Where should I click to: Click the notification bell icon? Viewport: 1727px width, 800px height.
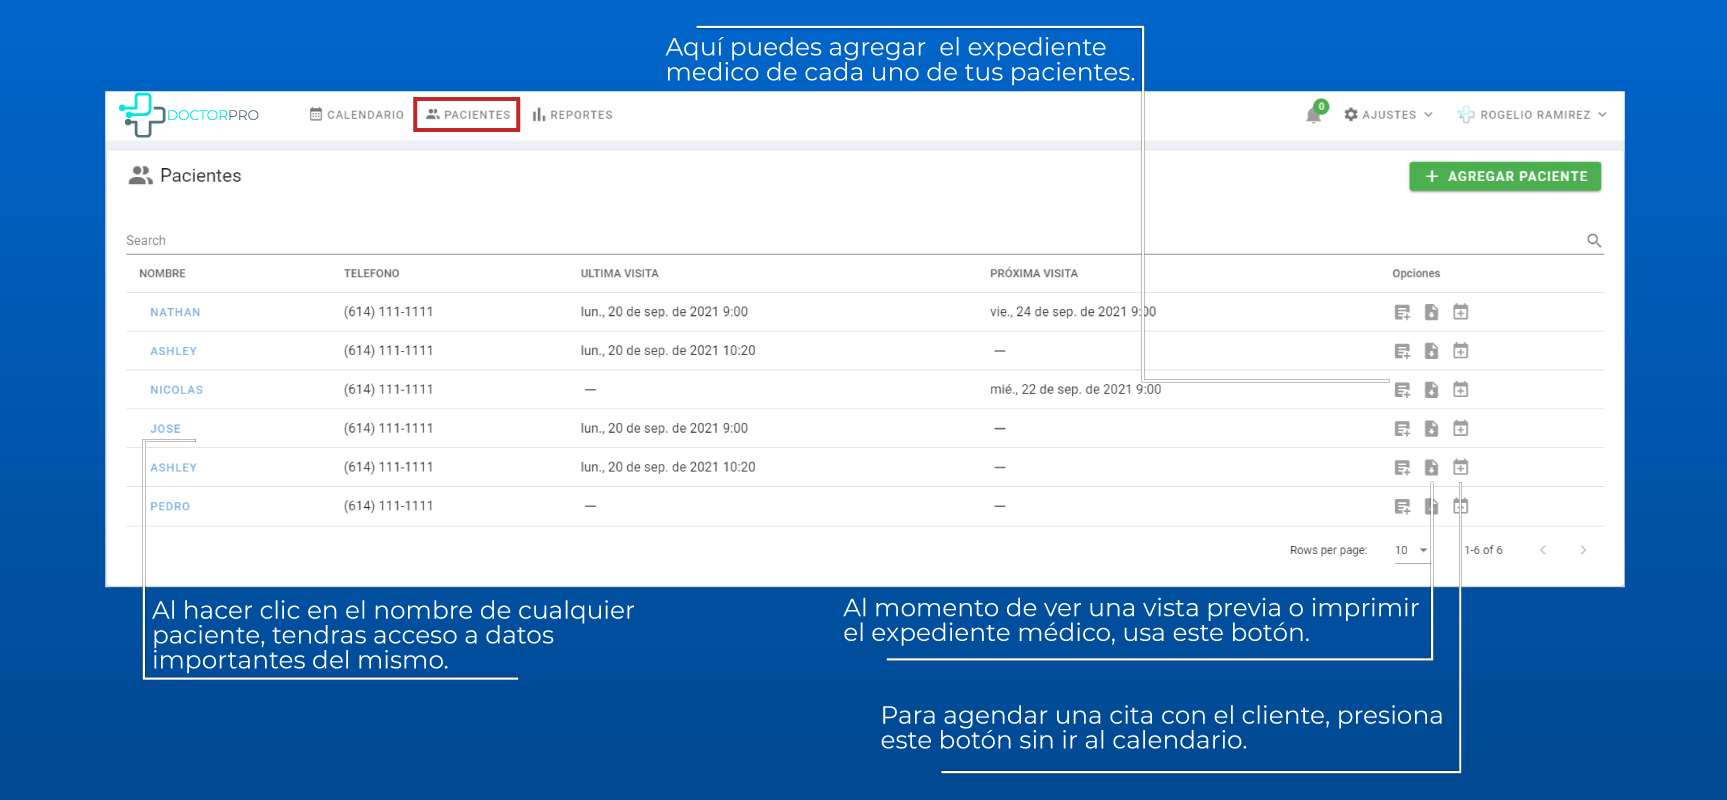pos(1314,115)
